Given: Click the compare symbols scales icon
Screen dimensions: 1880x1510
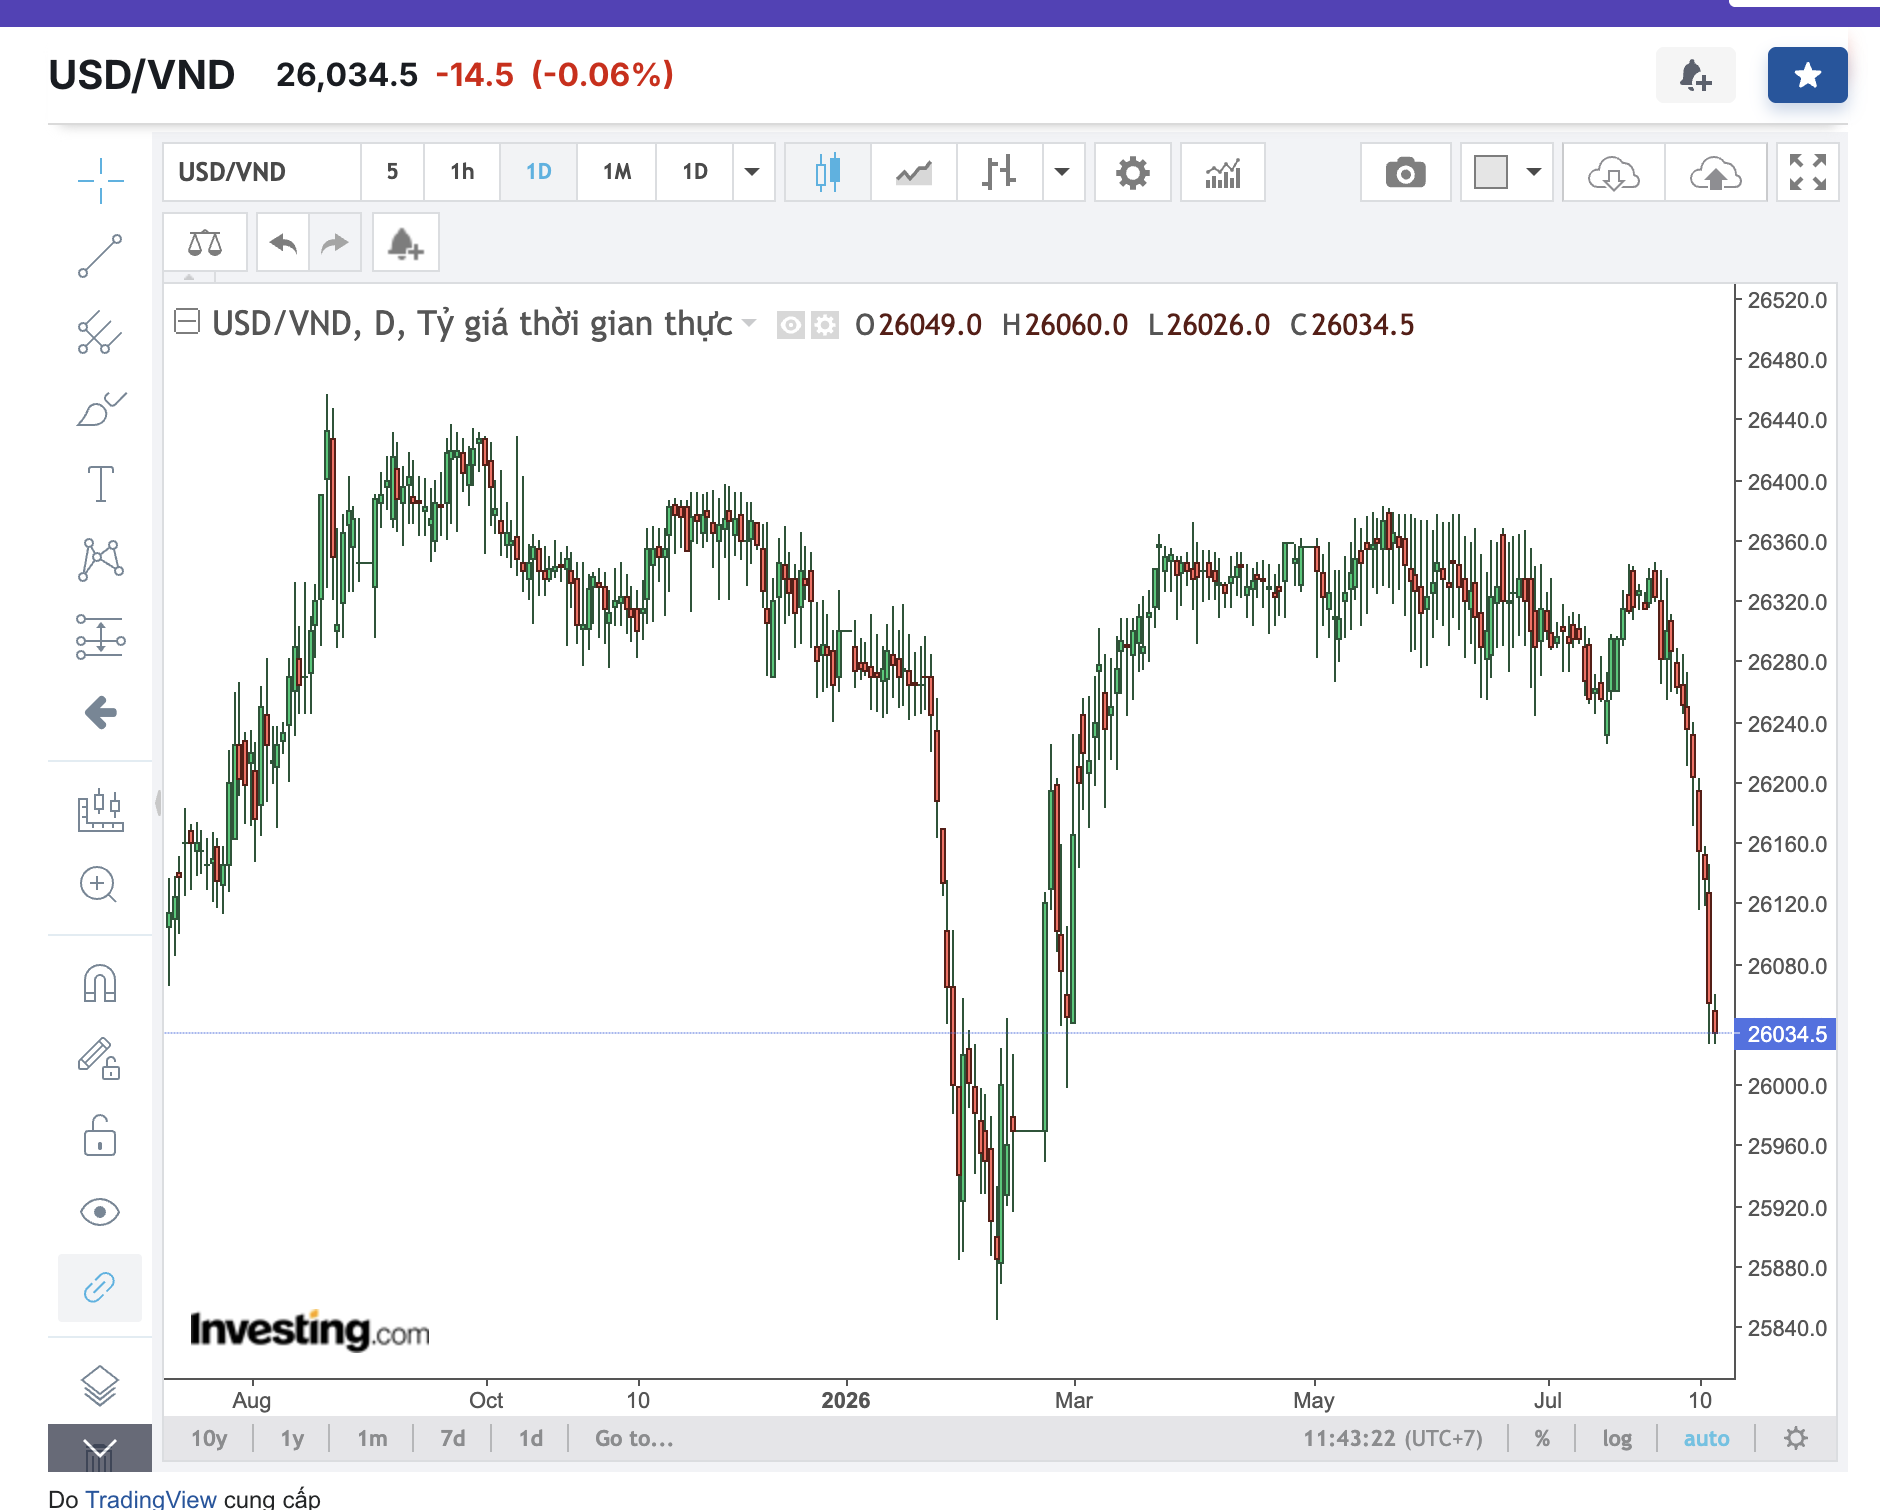Looking at the screenshot, I should pyautogui.click(x=205, y=243).
